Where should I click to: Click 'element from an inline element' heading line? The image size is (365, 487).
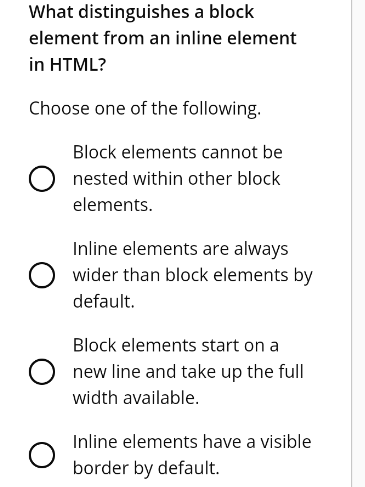(x=163, y=38)
